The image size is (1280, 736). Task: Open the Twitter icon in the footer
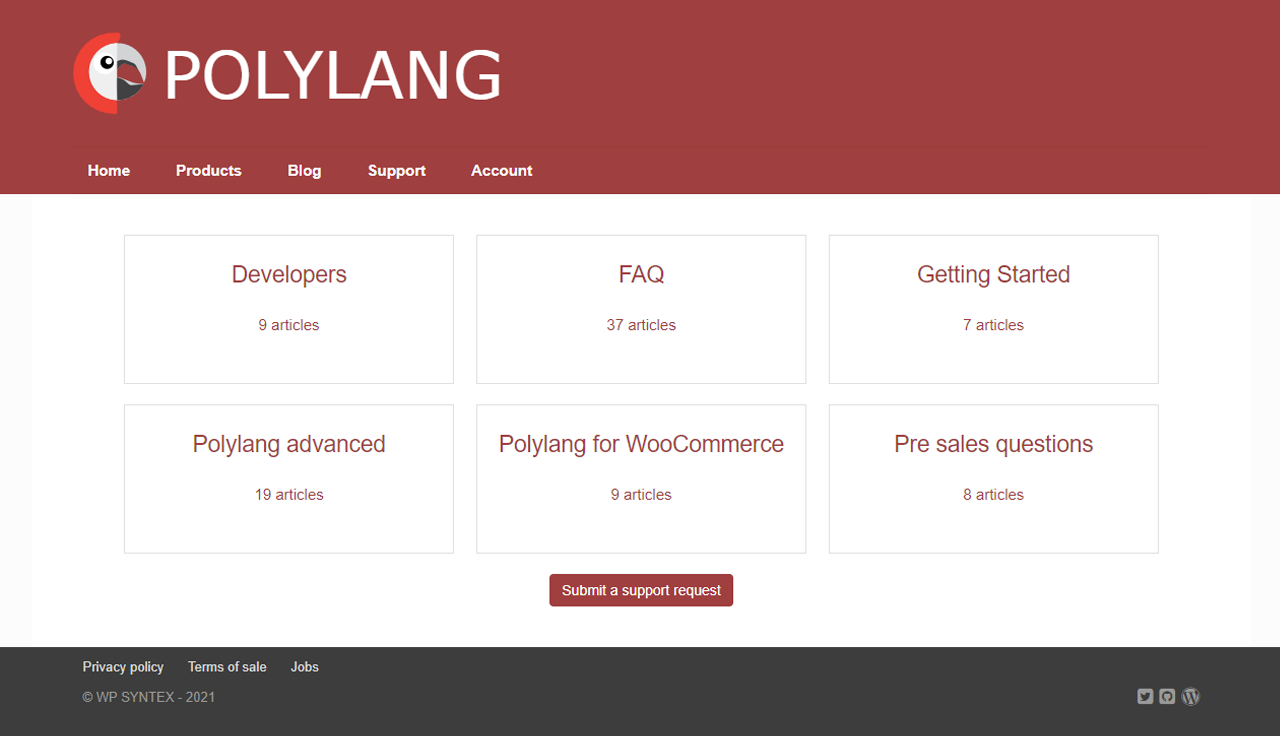[x=1145, y=696]
